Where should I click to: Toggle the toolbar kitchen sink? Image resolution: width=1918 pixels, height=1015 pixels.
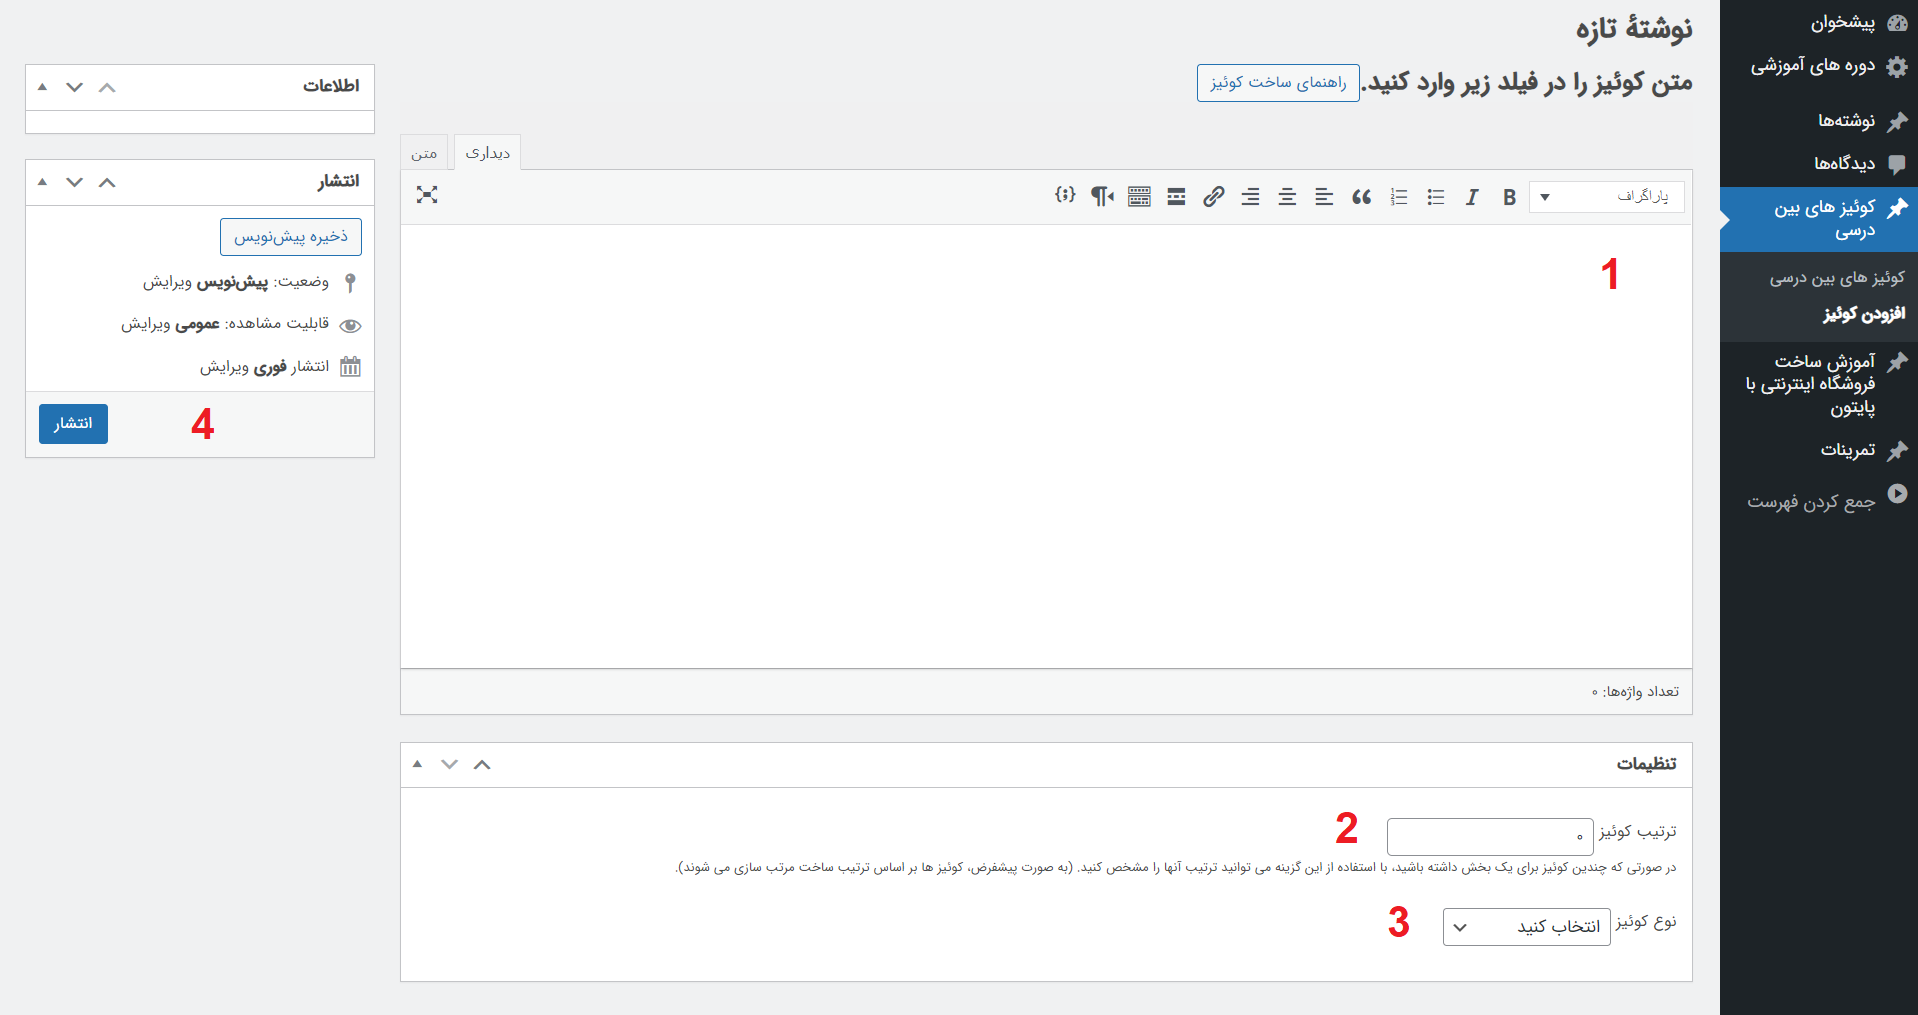[1139, 197]
